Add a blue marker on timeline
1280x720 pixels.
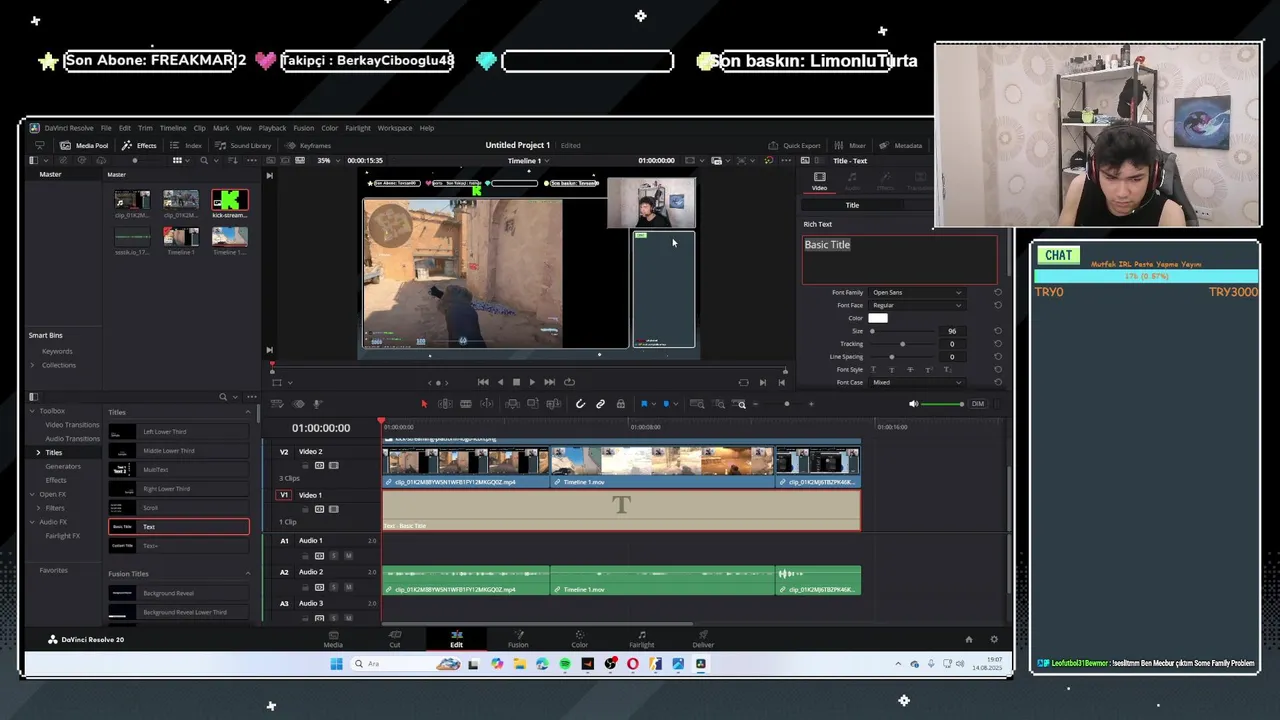tap(666, 404)
